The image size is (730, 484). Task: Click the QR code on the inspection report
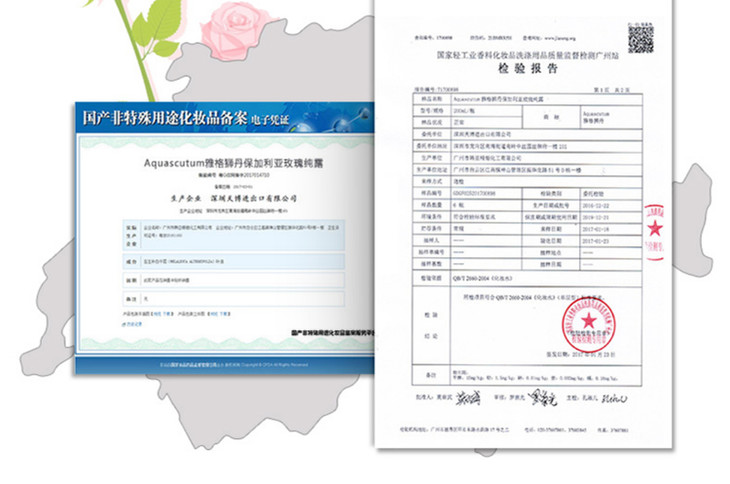tap(641, 39)
